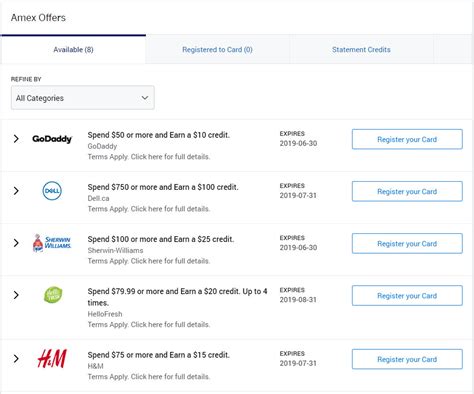This screenshot has height=394, width=474.
Task: Click 'Spend $50 or more and Earn a $10 credit.'
Action: coord(159,135)
